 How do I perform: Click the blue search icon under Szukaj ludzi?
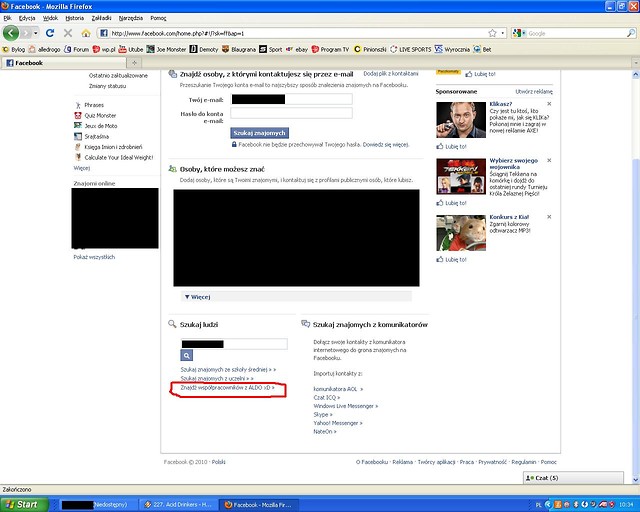coord(187,355)
